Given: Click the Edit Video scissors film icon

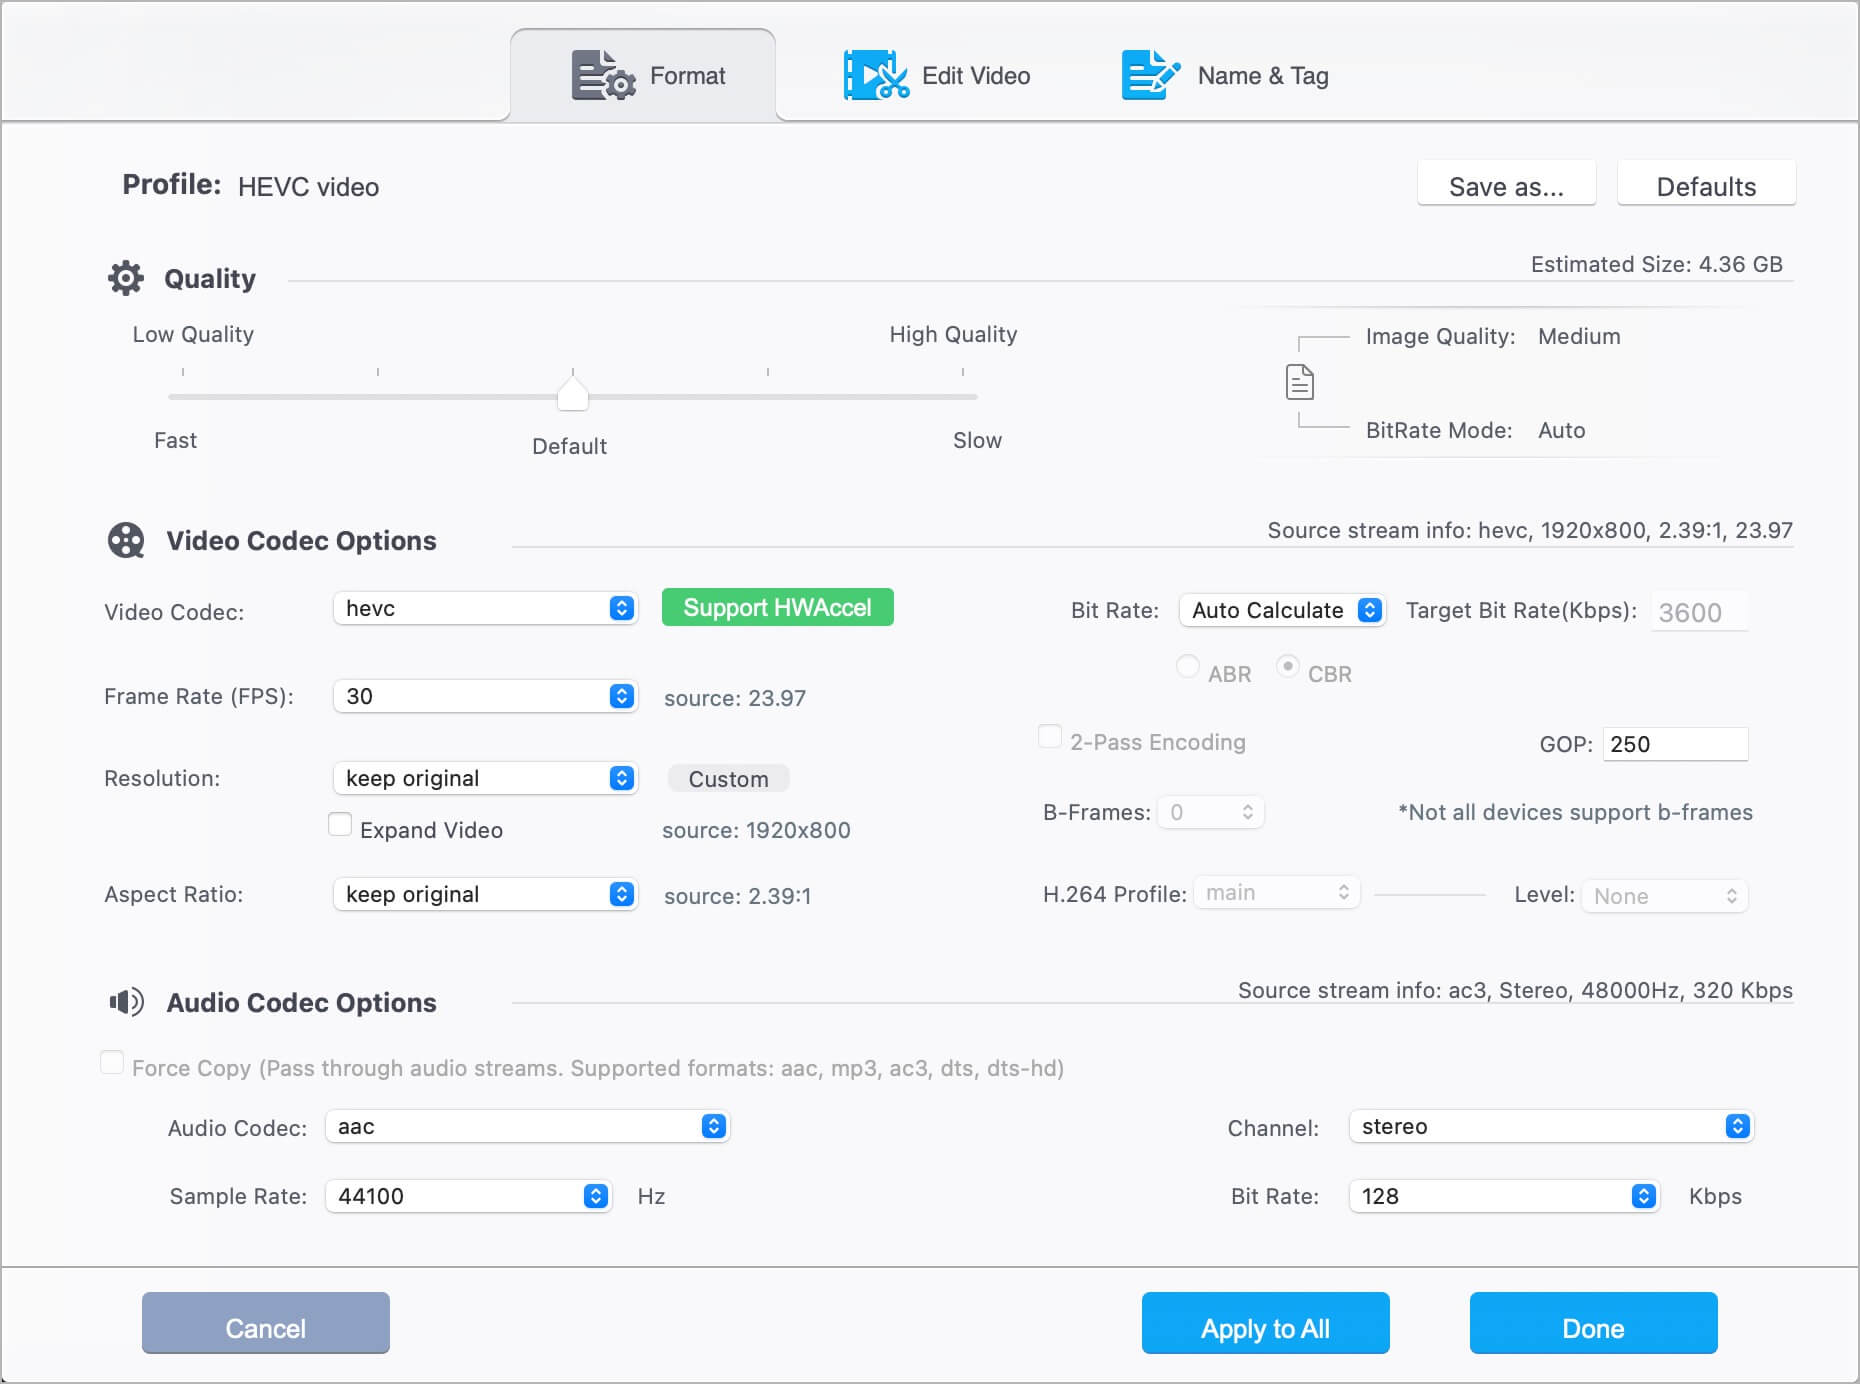Looking at the screenshot, I should click(x=875, y=76).
